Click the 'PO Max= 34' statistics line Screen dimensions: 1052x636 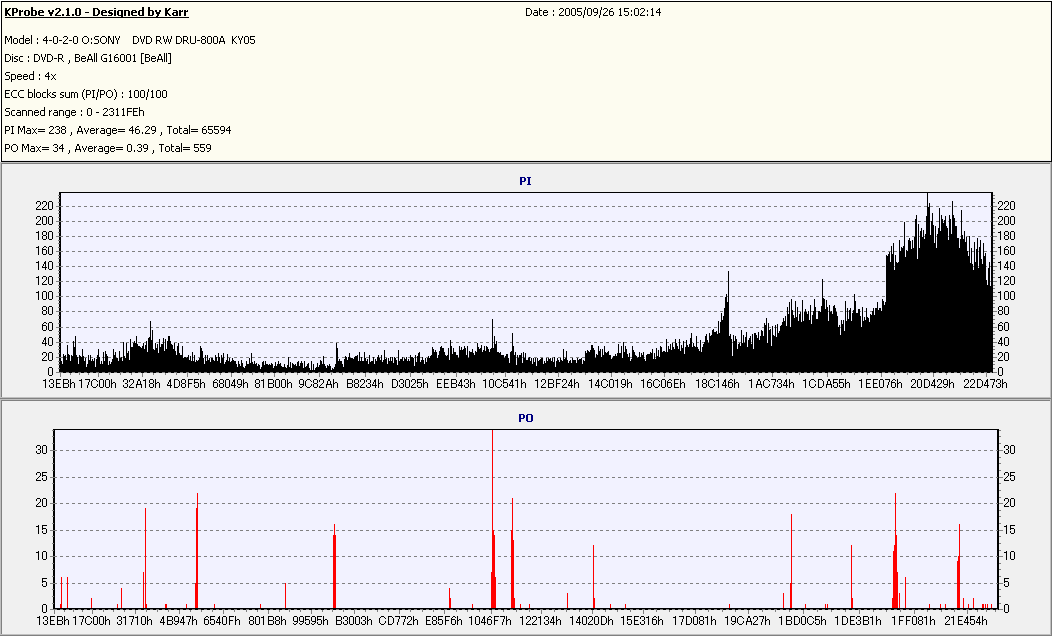click(x=107, y=148)
